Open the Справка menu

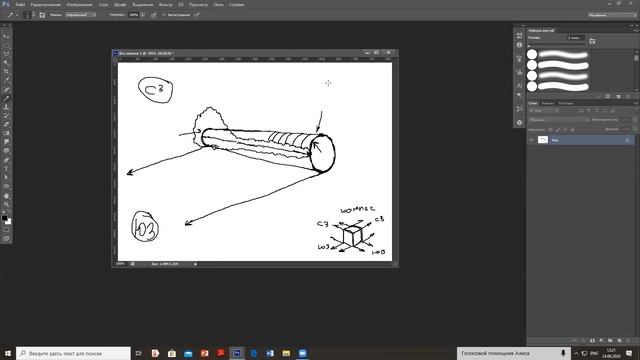pos(236,4)
